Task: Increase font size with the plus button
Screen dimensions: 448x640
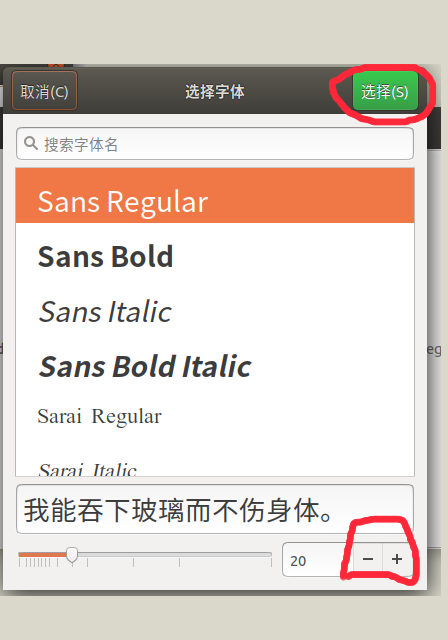Action: [x=397, y=559]
